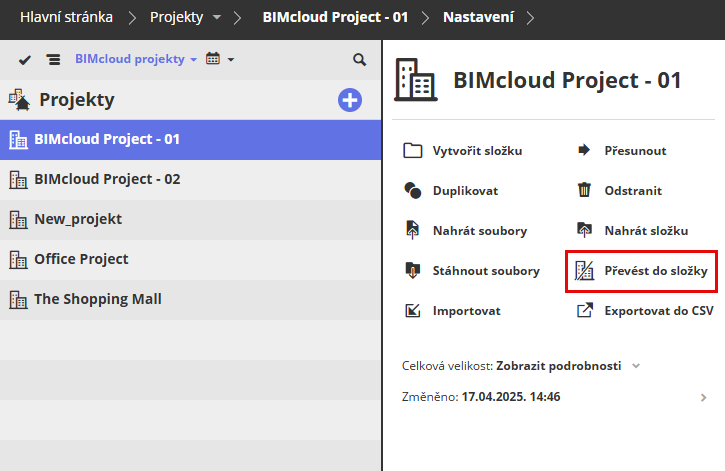Click Duplikovat action

pos(465,191)
